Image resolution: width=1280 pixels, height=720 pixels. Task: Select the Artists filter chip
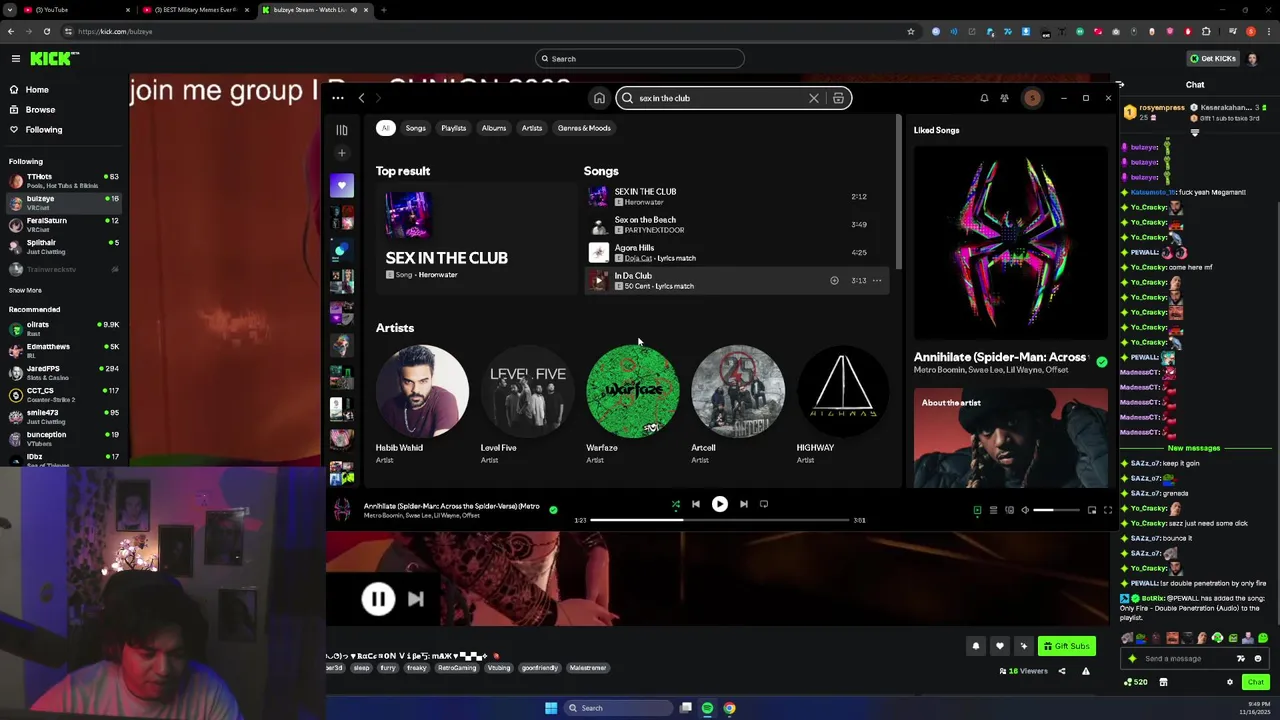click(531, 128)
